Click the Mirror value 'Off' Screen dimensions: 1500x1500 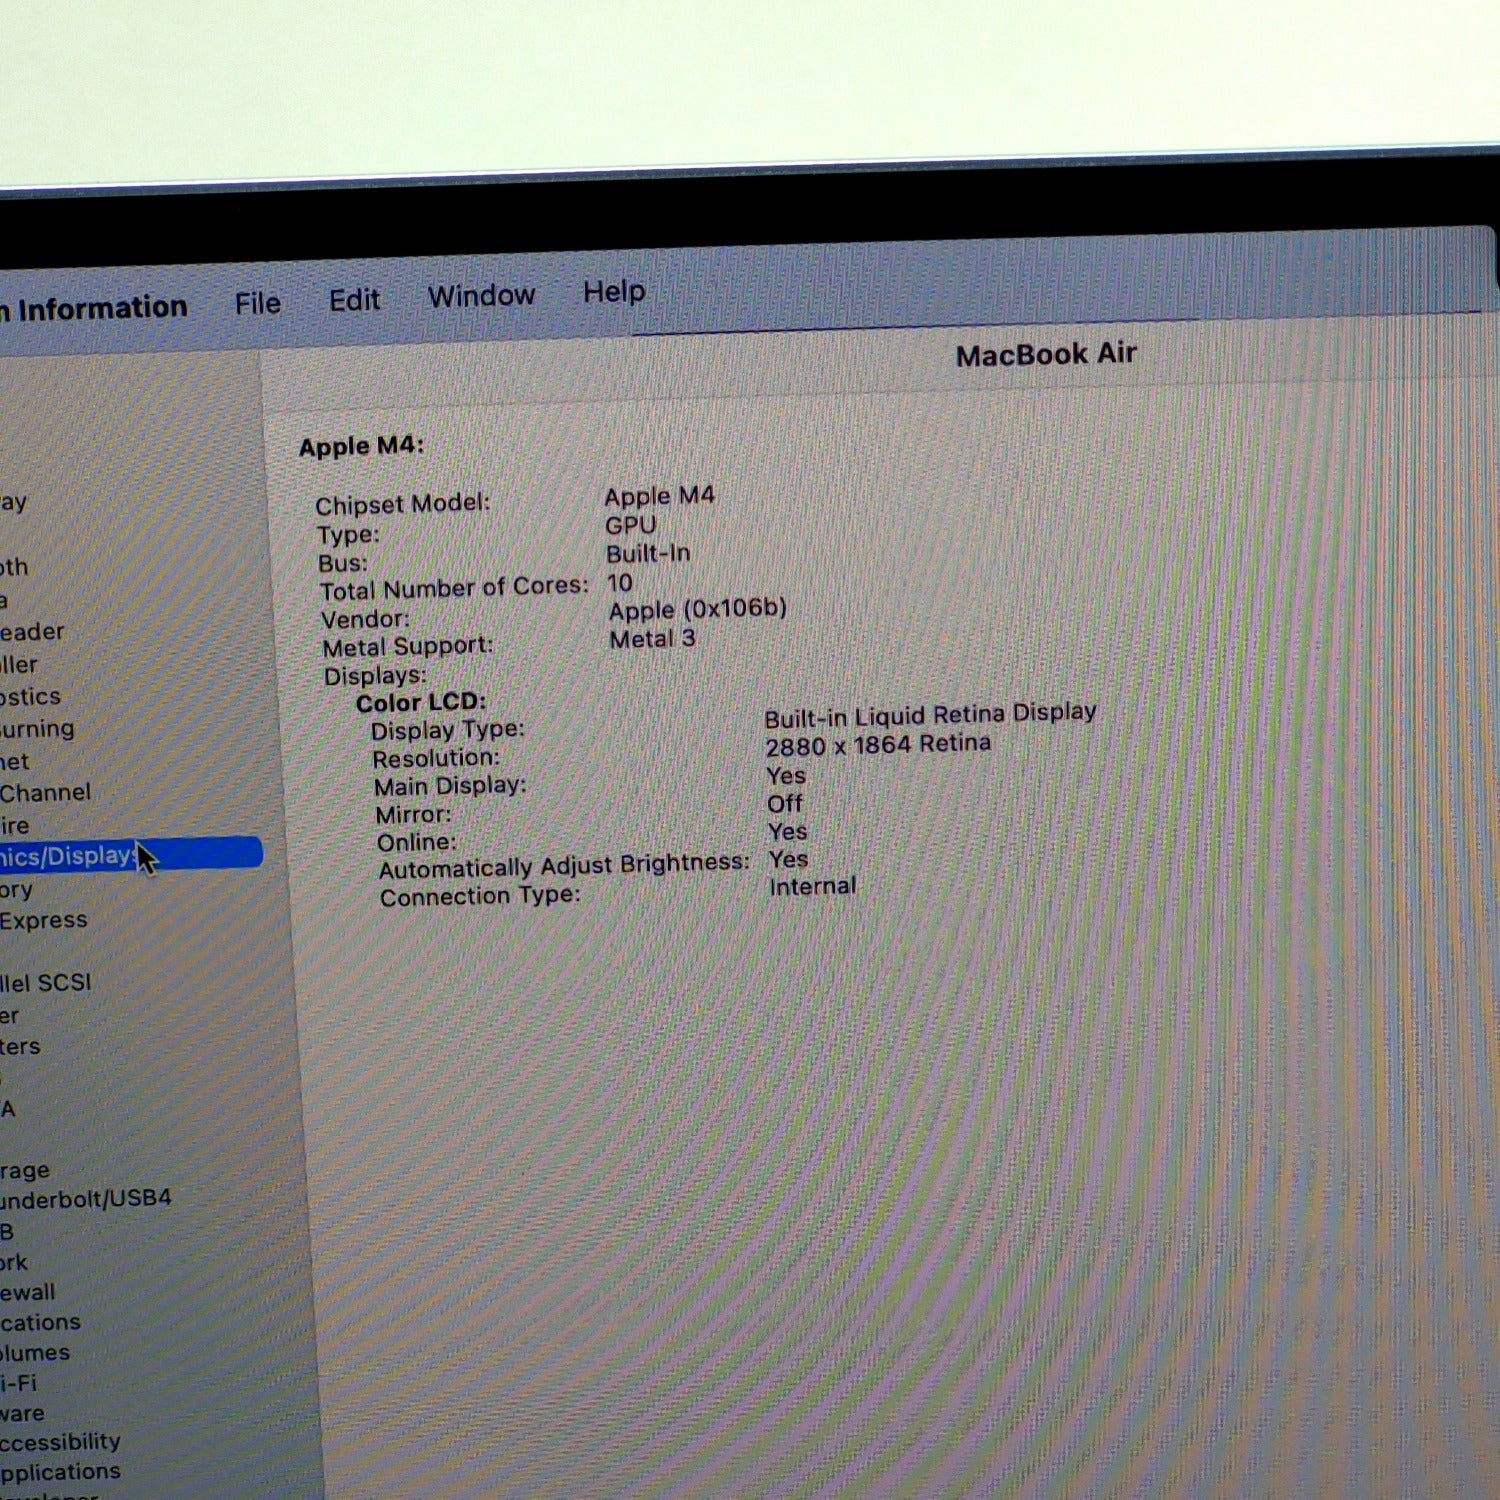point(785,803)
